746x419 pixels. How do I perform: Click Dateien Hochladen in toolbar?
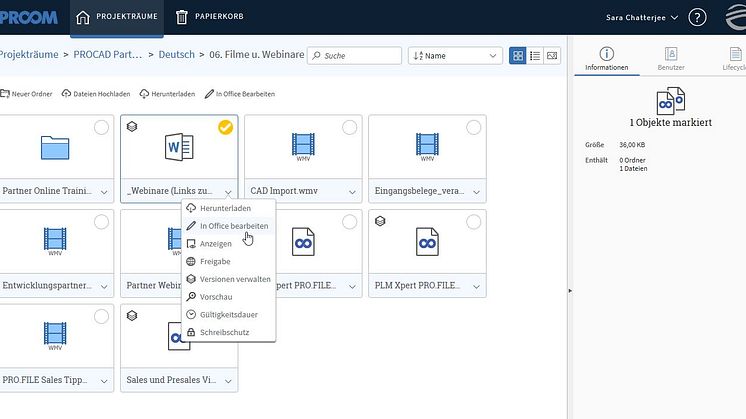tap(96, 94)
